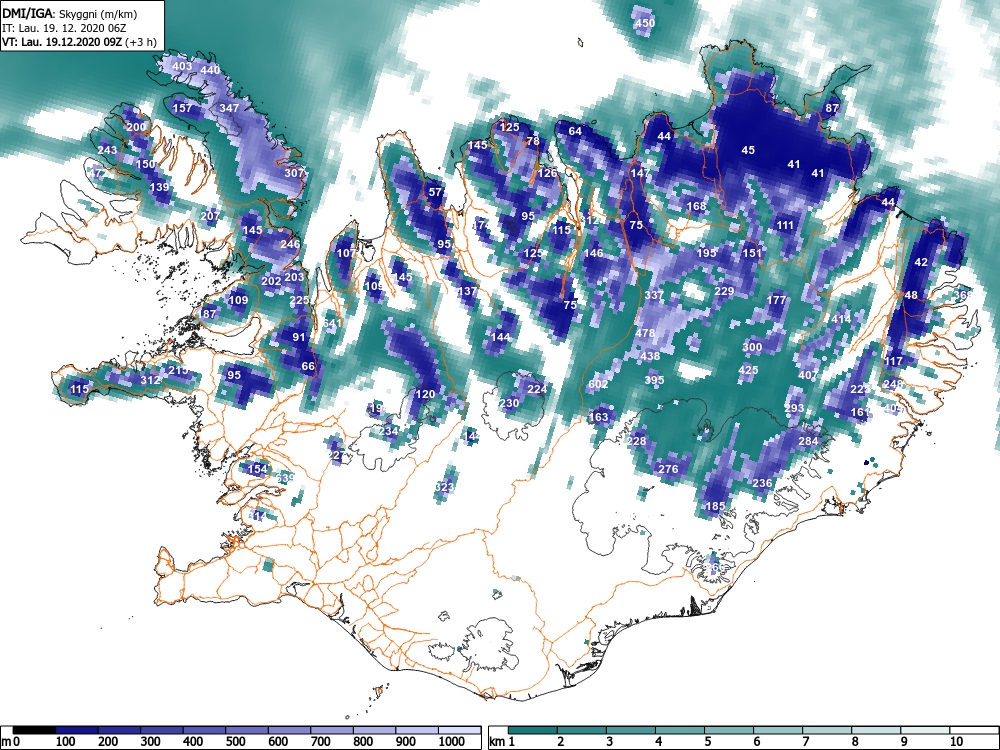This screenshot has height=750, width=1000.
Task: Click the 215 value on Snæfellsnes peninsula
Action: 178,370
